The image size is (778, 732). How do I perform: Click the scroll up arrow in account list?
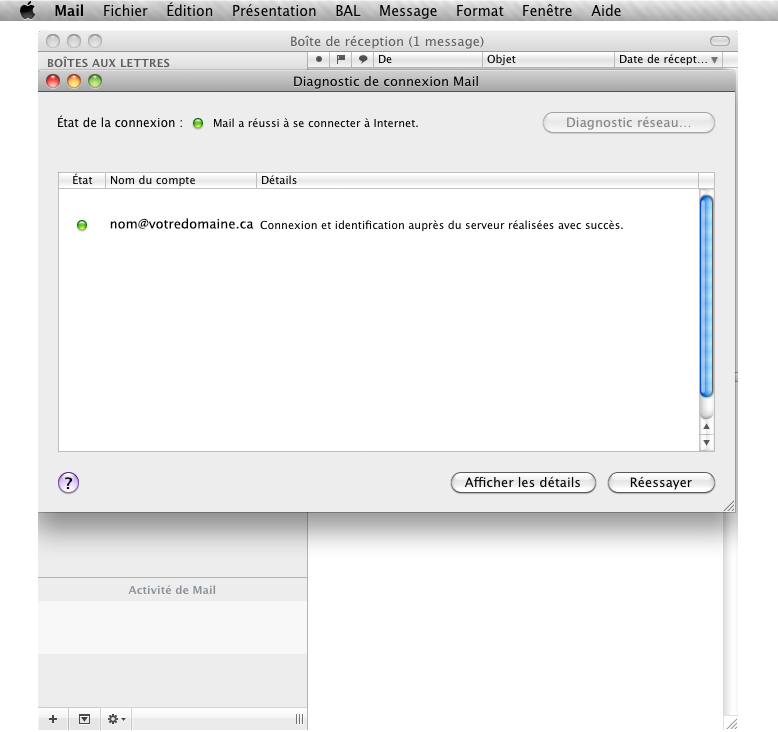pyautogui.click(x=707, y=426)
